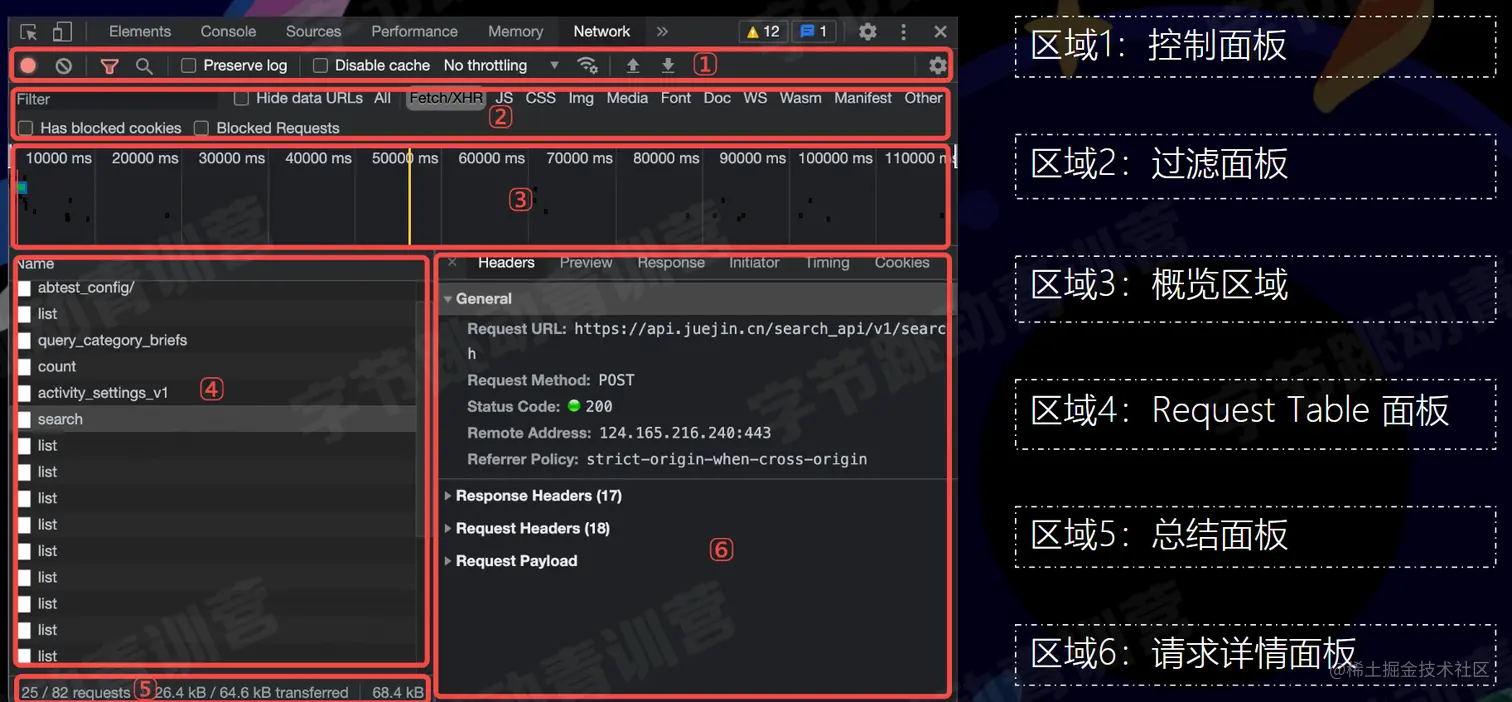
Task: Open the Preview tab in details
Action: point(586,263)
